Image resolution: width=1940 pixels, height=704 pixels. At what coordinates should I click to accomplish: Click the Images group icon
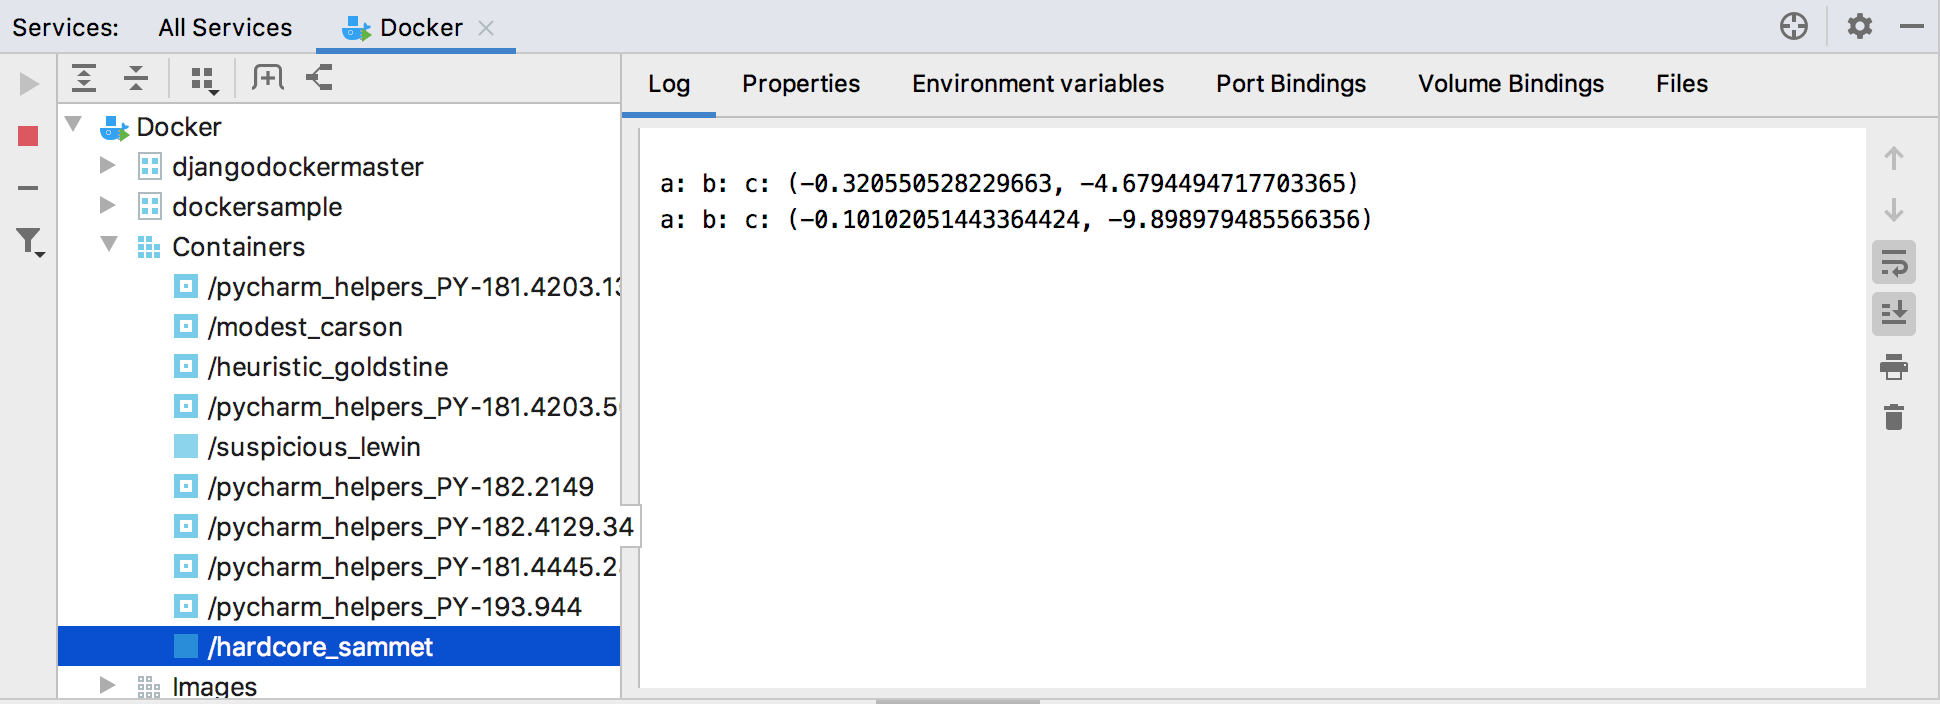click(x=149, y=687)
